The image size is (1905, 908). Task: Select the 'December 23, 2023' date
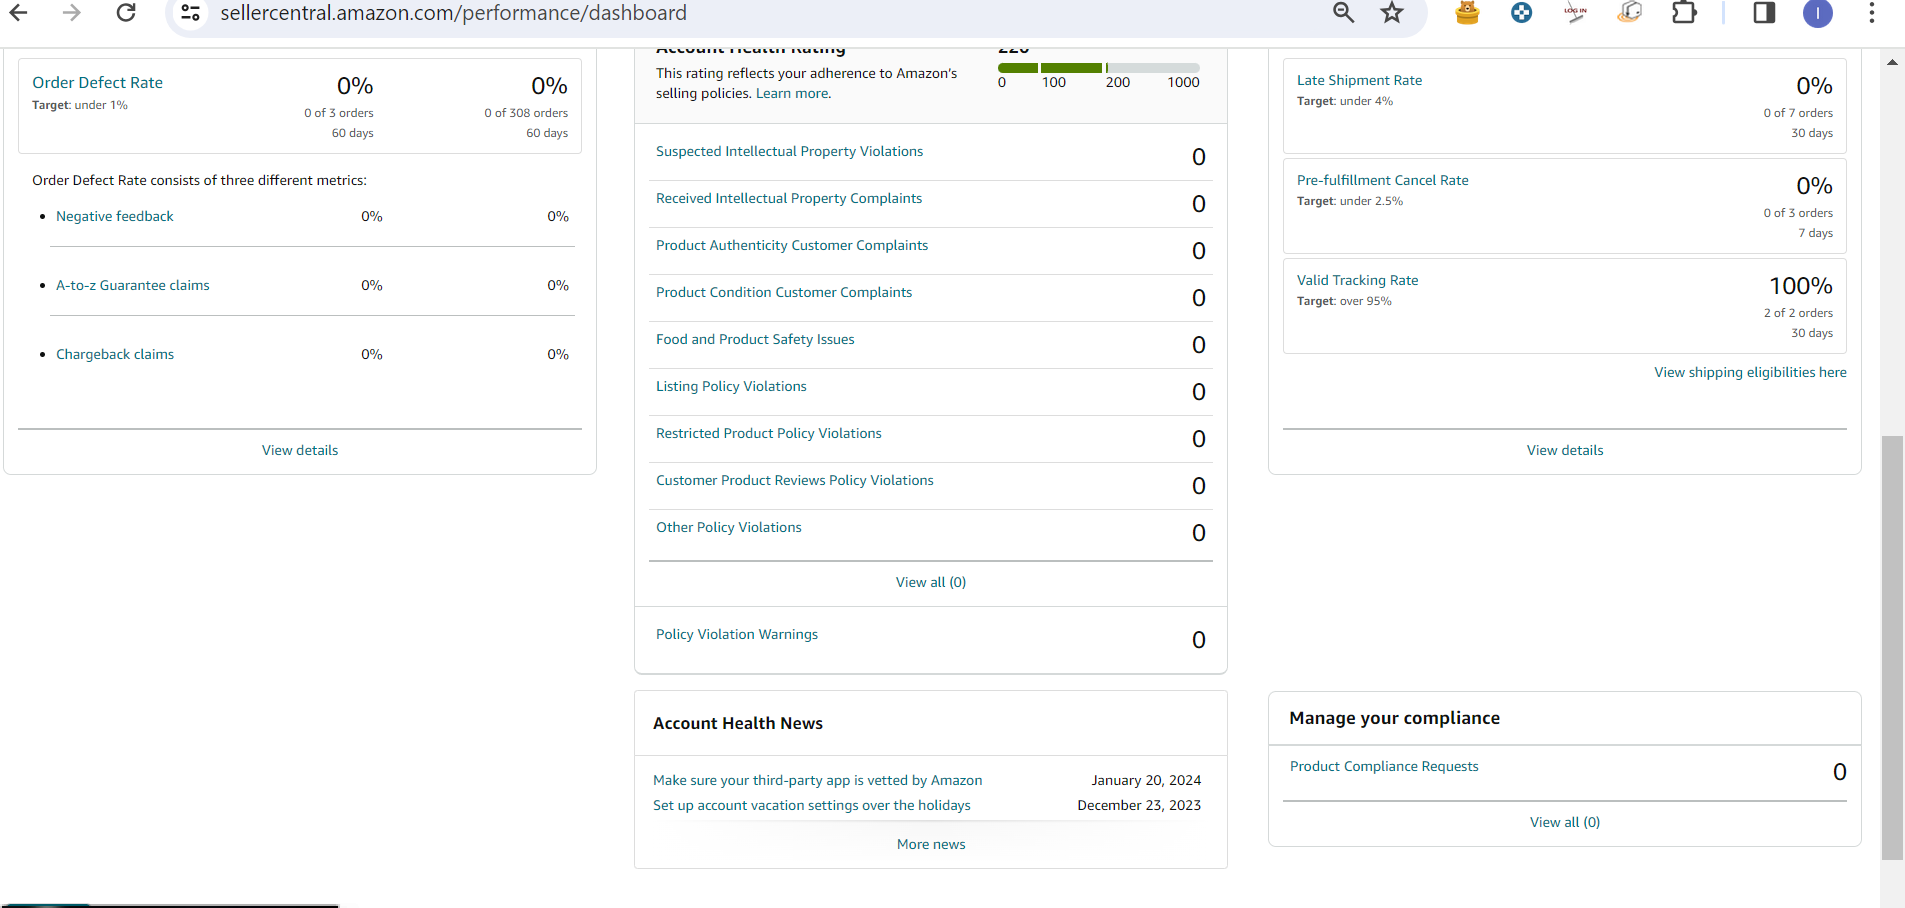(1139, 805)
